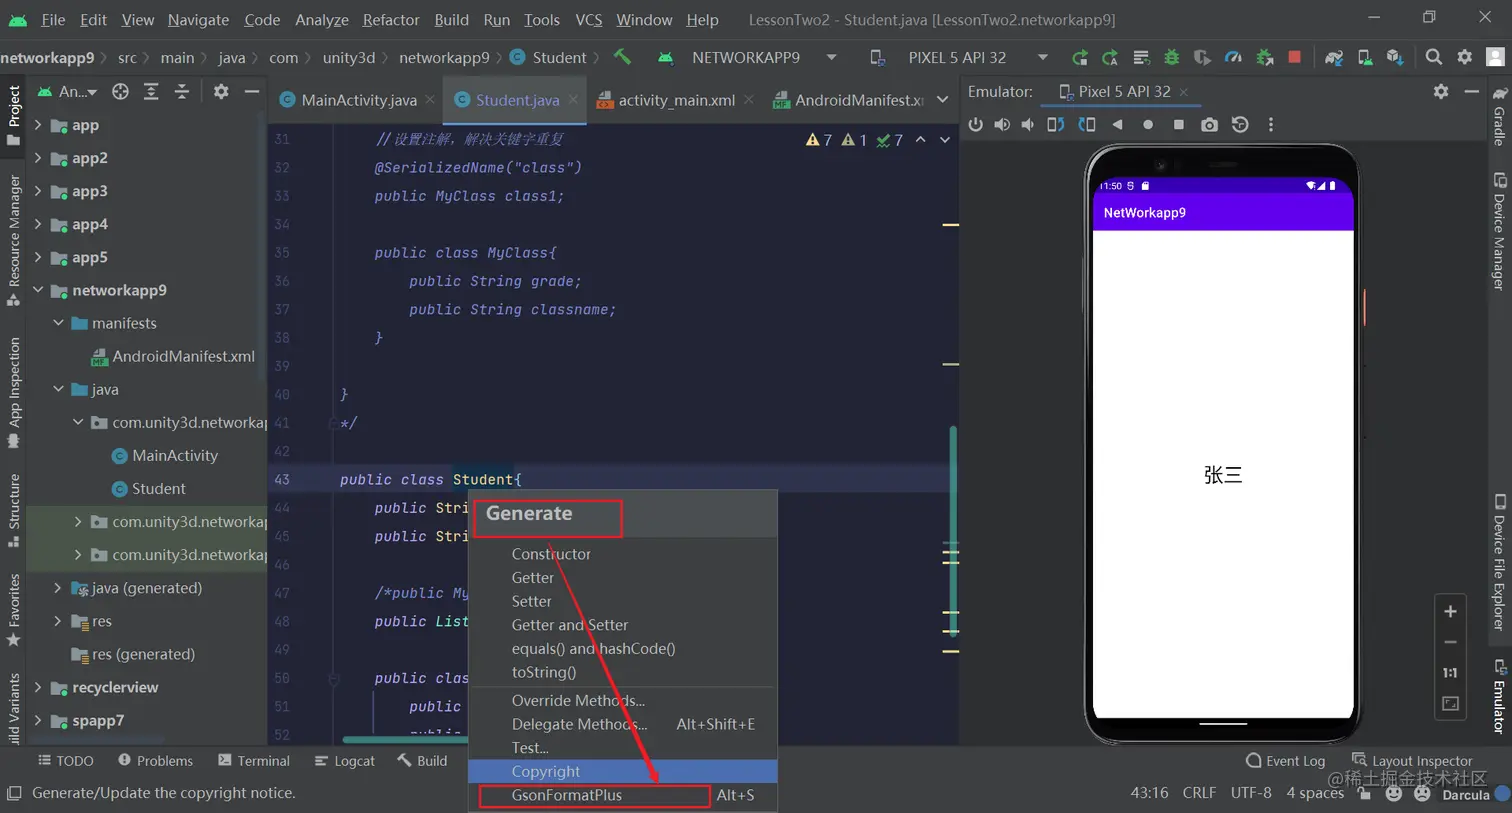Expand all icon in Project panel
The height and width of the screenshot is (813, 1512).
click(x=151, y=92)
